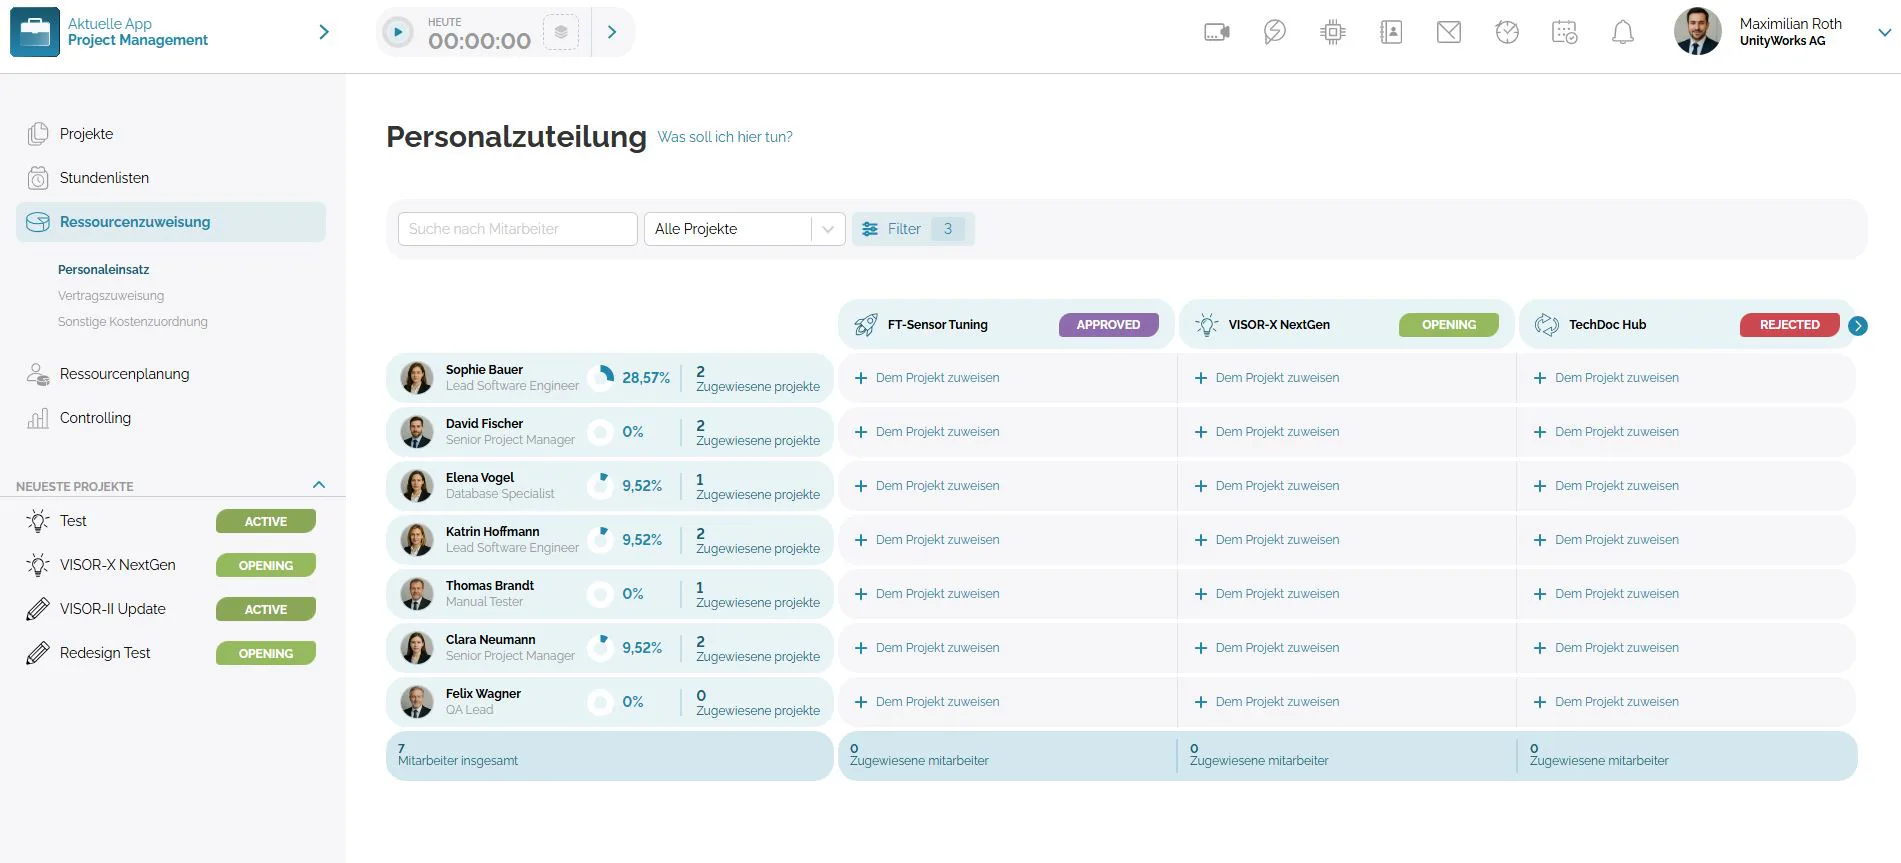This screenshot has height=863, width=1901.
Task: Open notifications bell
Action: 1623,32
